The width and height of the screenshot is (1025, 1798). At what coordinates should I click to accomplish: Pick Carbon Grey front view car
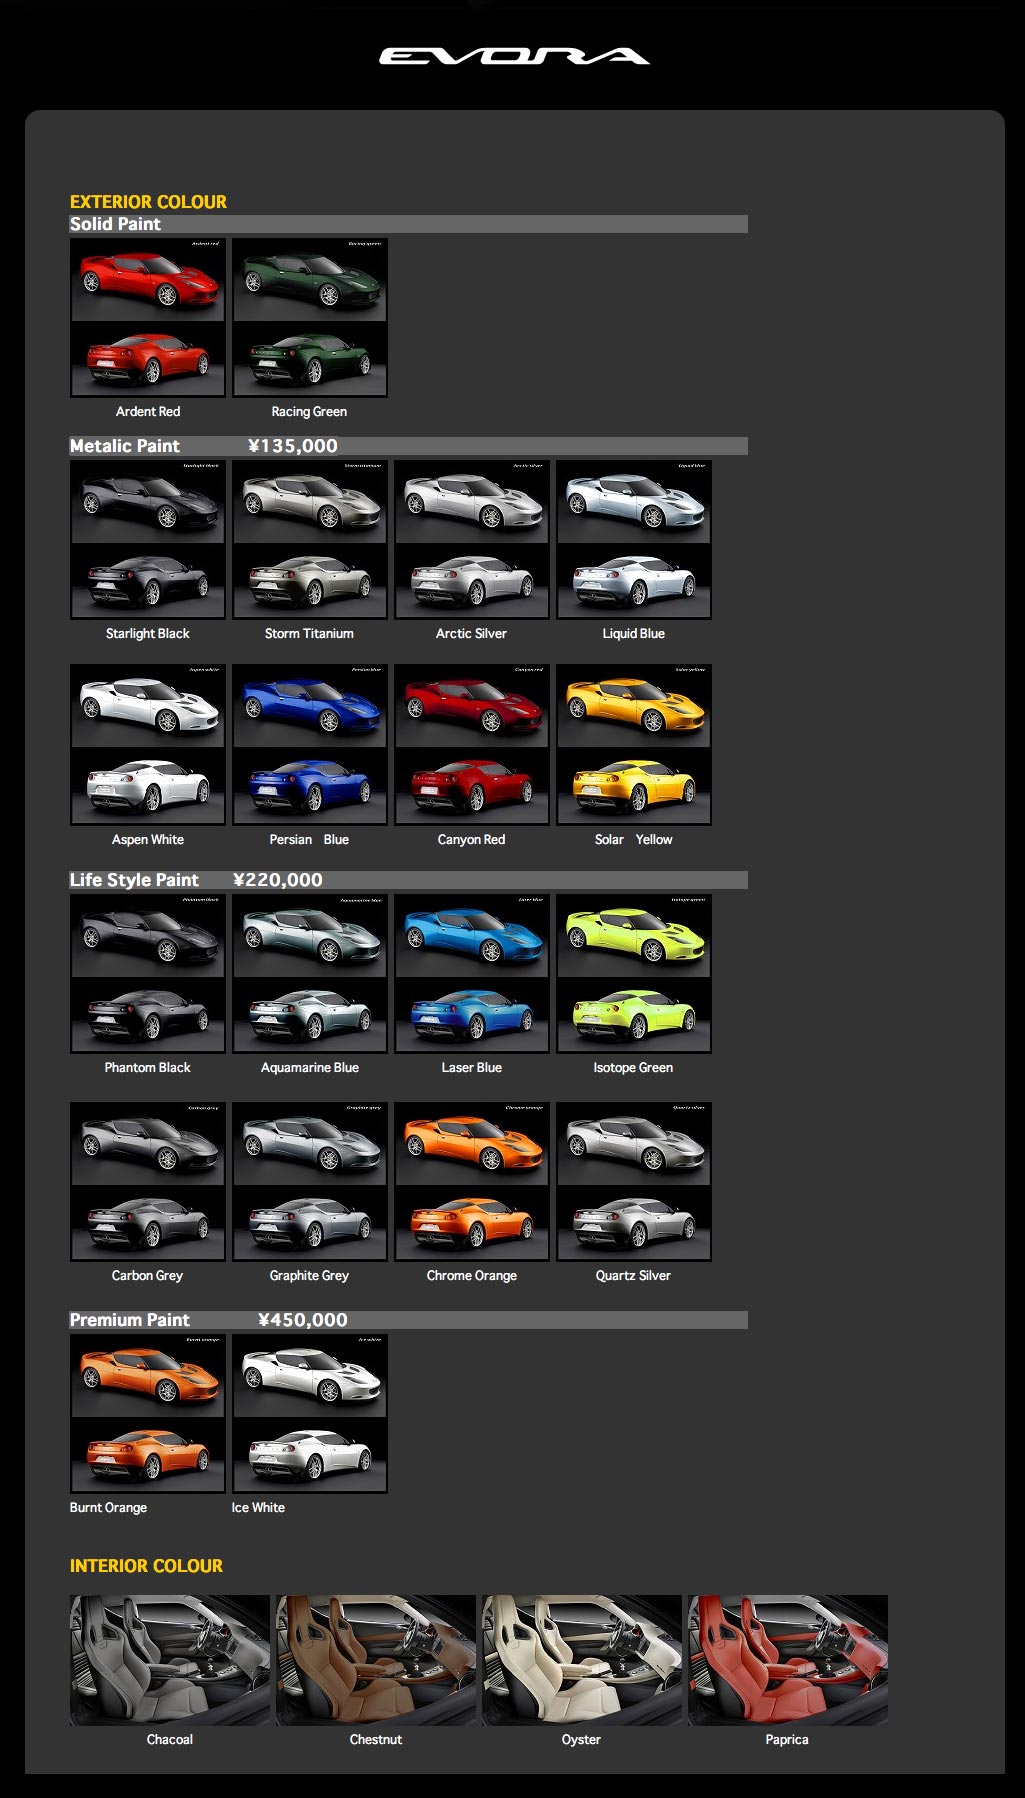(148, 1144)
